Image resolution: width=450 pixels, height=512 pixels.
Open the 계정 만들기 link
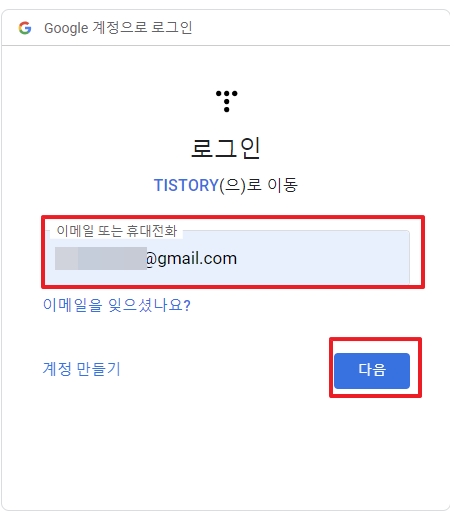(82, 369)
